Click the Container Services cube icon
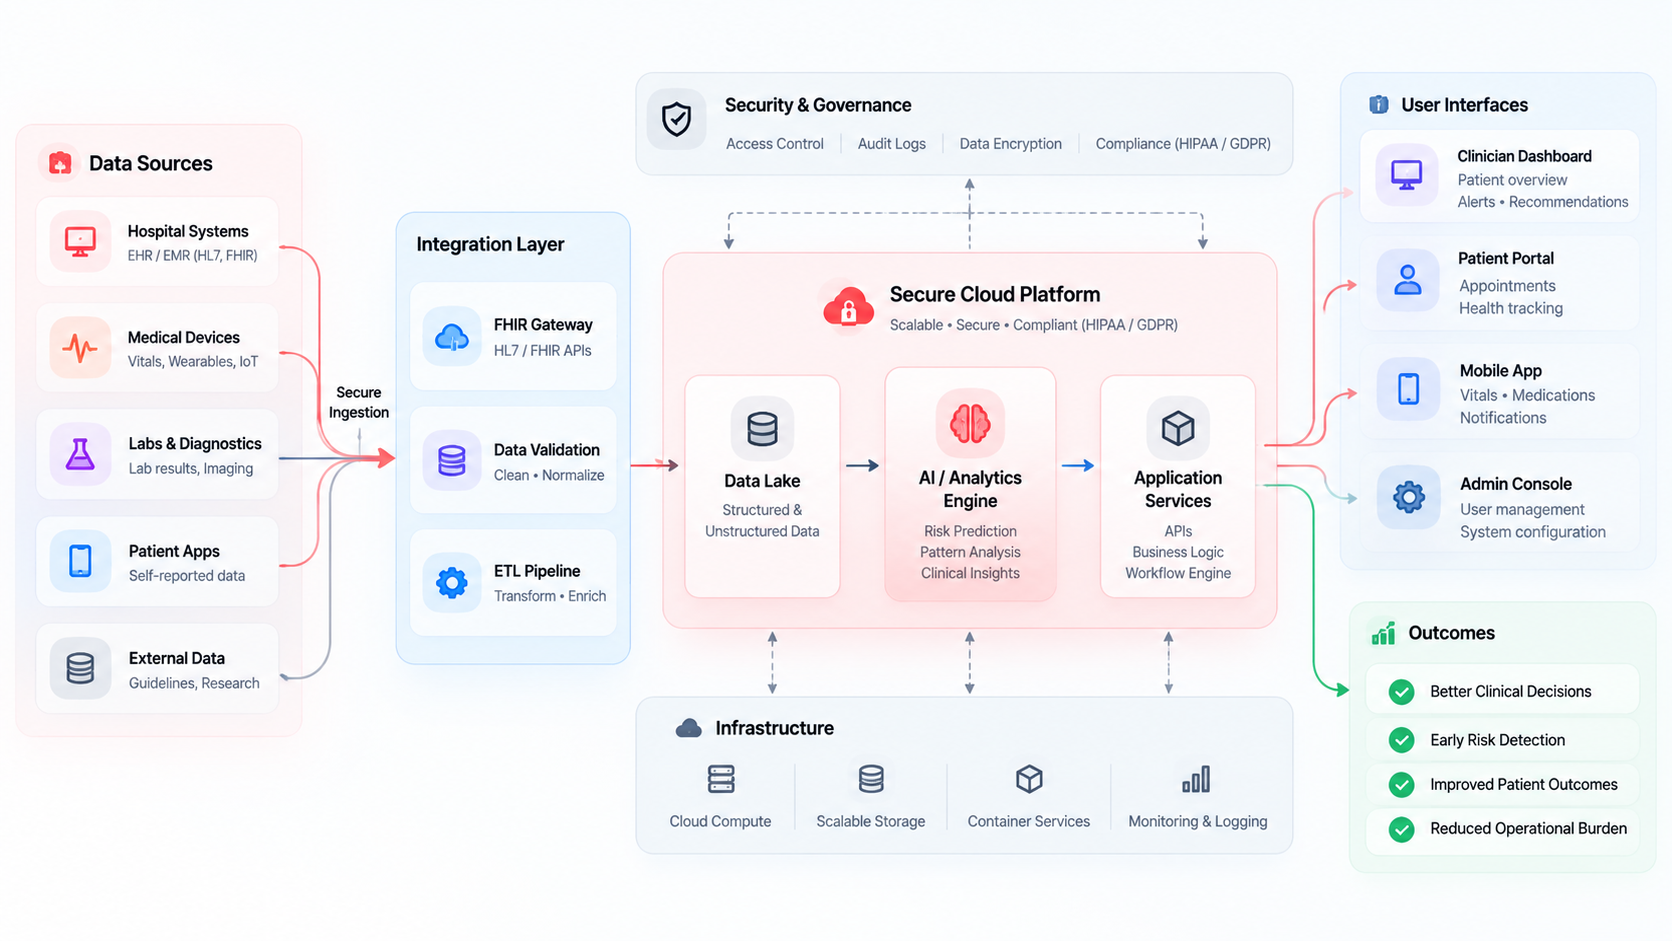Image resolution: width=1672 pixels, height=941 pixels. pyautogui.click(x=1029, y=779)
